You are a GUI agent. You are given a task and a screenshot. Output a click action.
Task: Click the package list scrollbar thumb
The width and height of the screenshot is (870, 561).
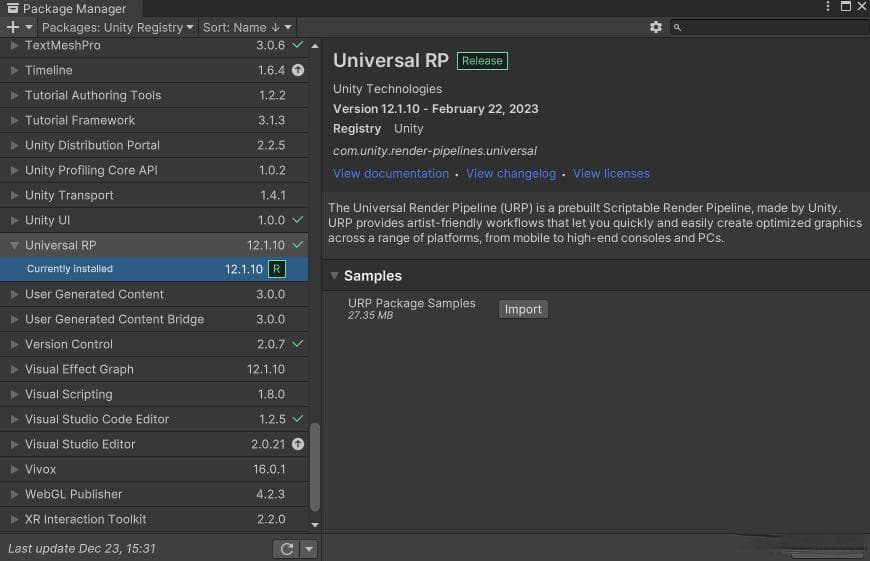pyautogui.click(x=315, y=467)
